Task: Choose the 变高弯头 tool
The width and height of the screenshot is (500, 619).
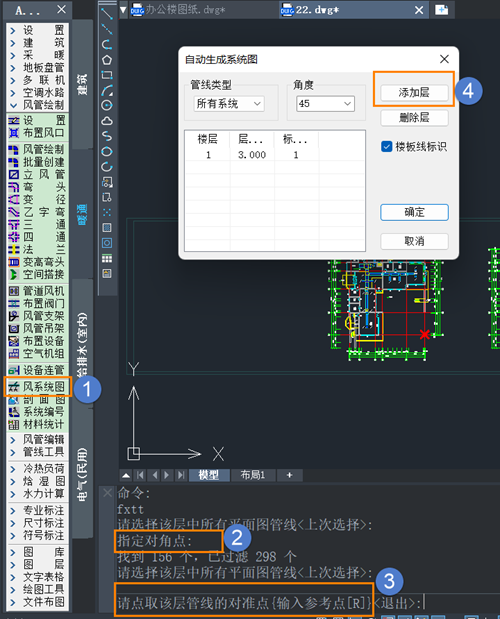Action: click(x=37, y=262)
